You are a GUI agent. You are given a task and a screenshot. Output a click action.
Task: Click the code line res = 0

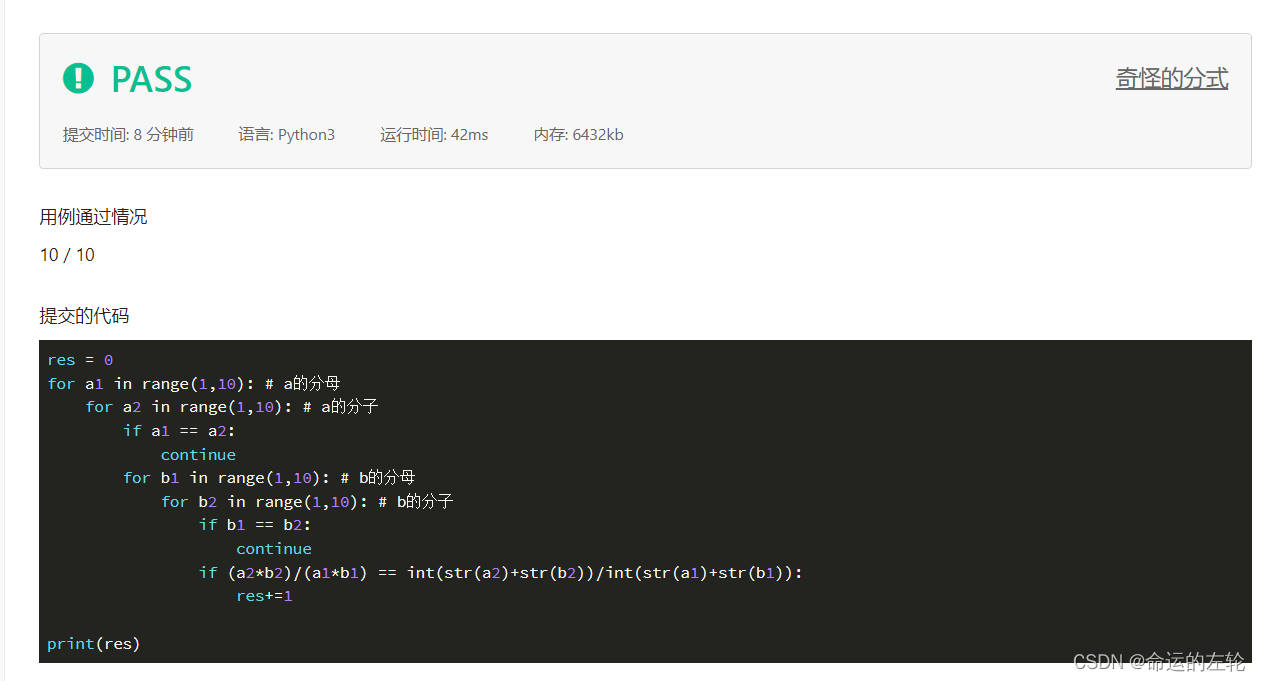coord(80,360)
